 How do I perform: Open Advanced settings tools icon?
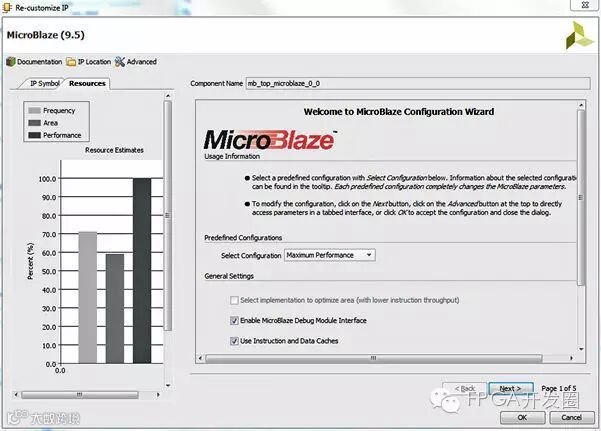120,62
